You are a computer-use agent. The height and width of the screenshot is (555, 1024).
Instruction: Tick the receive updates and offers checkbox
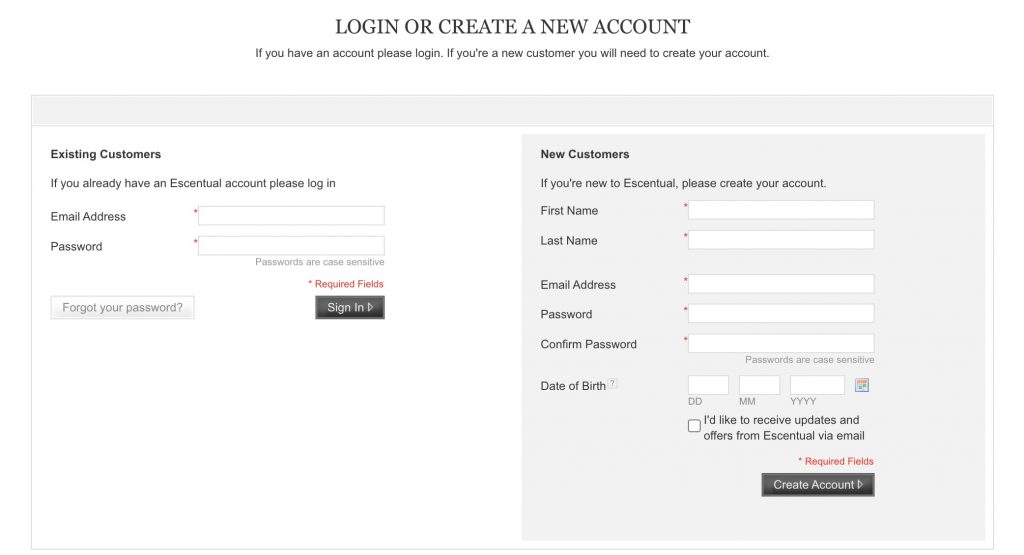click(x=694, y=426)
